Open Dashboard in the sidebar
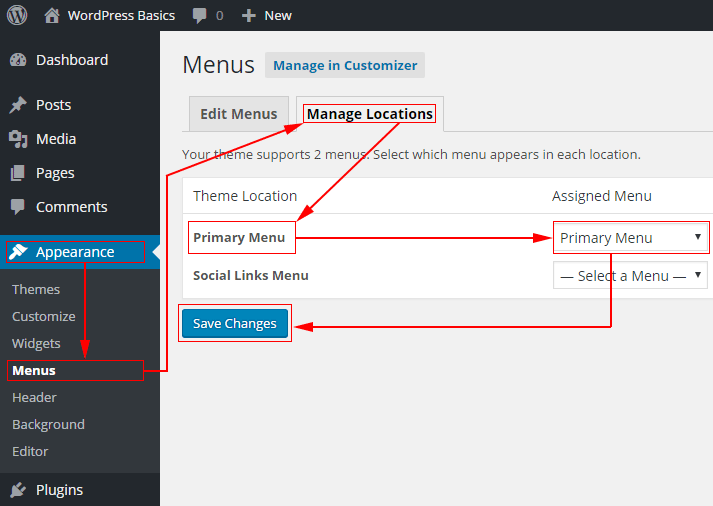713x506 pixels. coord(72,60)
